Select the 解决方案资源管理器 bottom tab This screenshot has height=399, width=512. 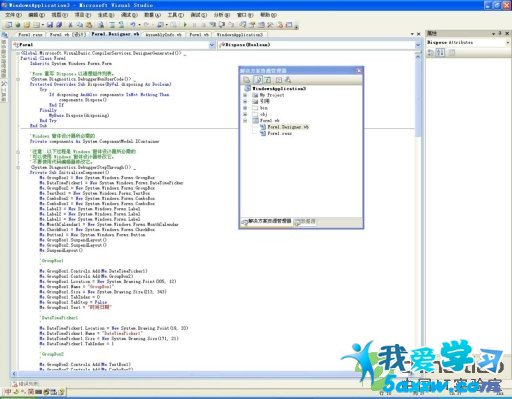267,221
